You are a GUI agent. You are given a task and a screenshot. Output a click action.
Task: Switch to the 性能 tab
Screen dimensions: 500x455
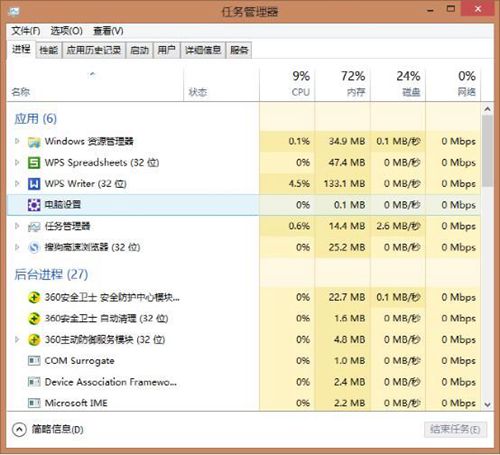tap(49, 50)
